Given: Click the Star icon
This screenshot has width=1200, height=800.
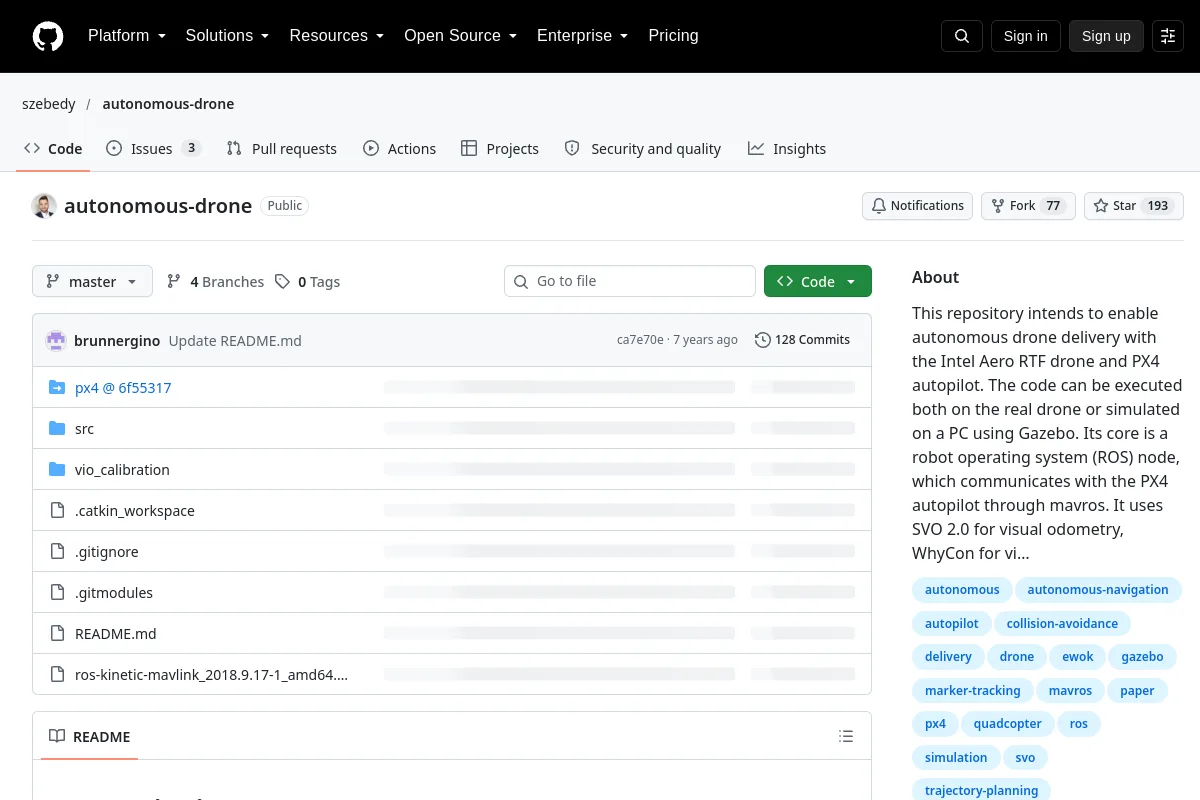Looking at the screenshot, I should point(1101,206).
